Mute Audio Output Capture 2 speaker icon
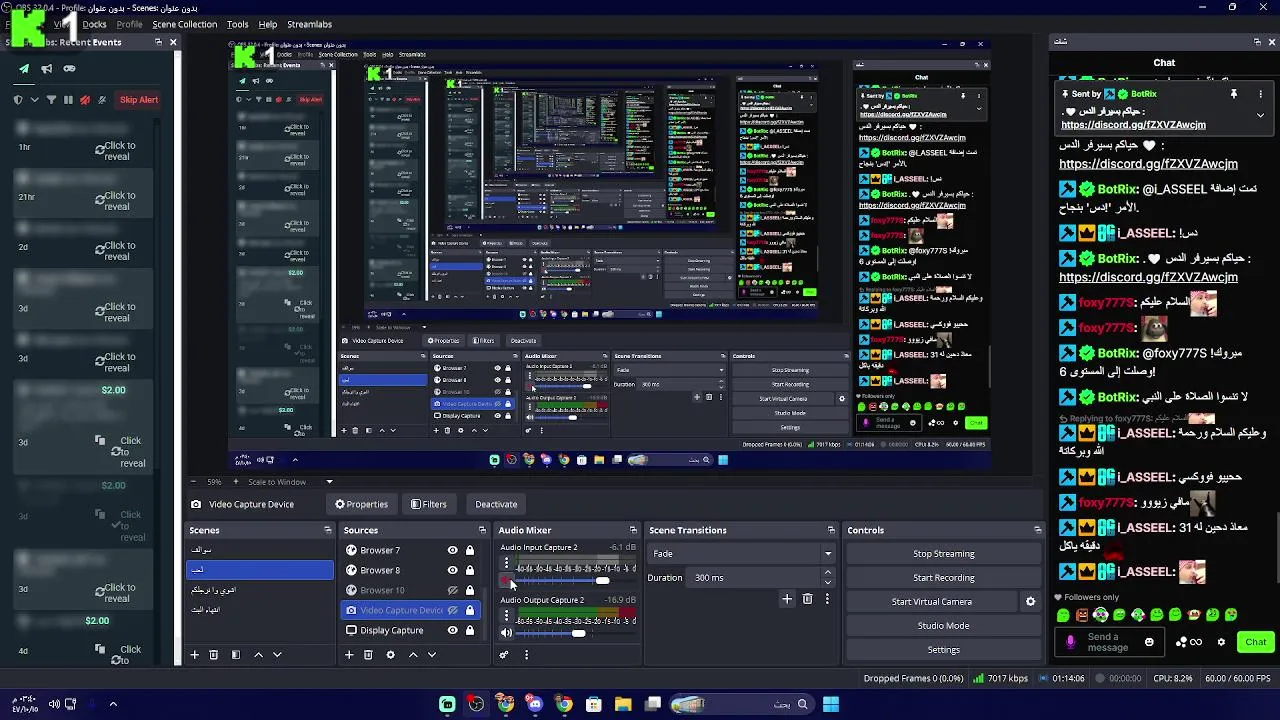Screen dimensions: 1280x720 coord(506,633)
